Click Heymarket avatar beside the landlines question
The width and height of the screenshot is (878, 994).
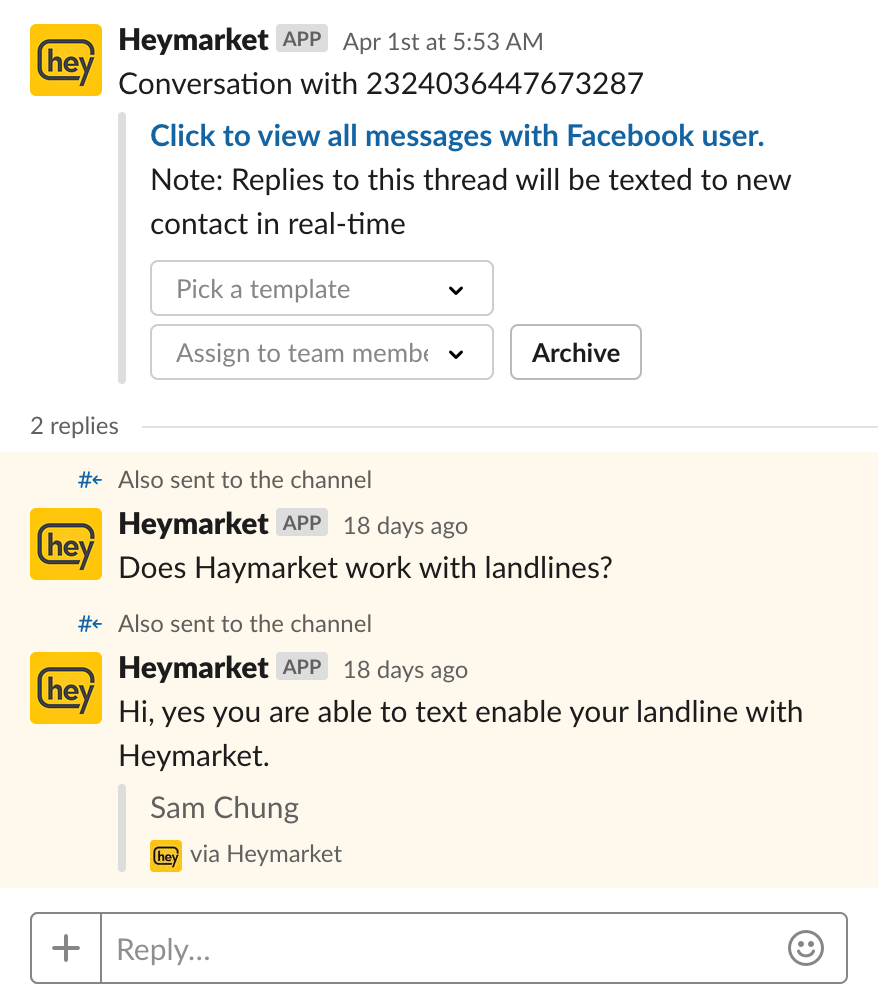point(66,544)
